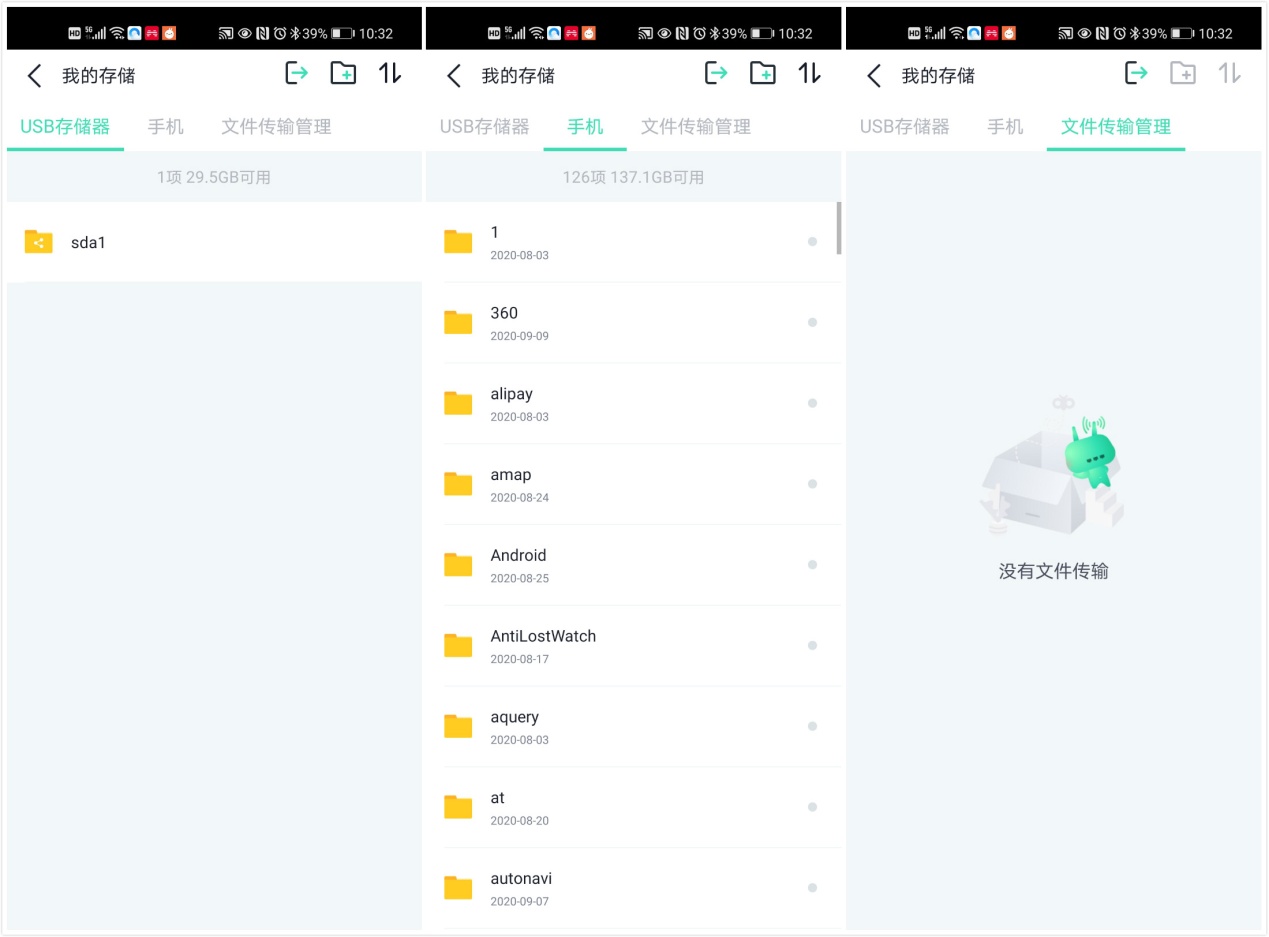Click the share icon on sda1 folder

38,241
